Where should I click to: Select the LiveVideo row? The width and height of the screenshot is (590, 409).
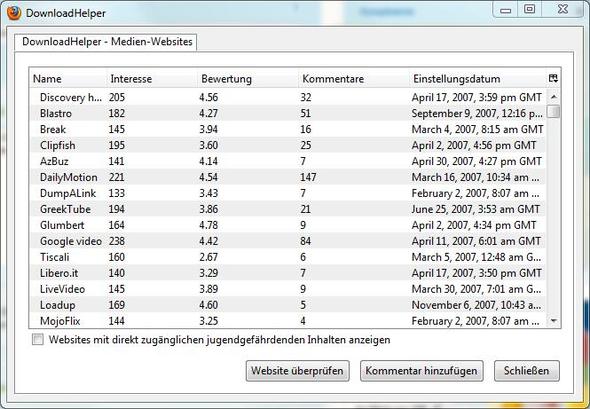point(287,289)
